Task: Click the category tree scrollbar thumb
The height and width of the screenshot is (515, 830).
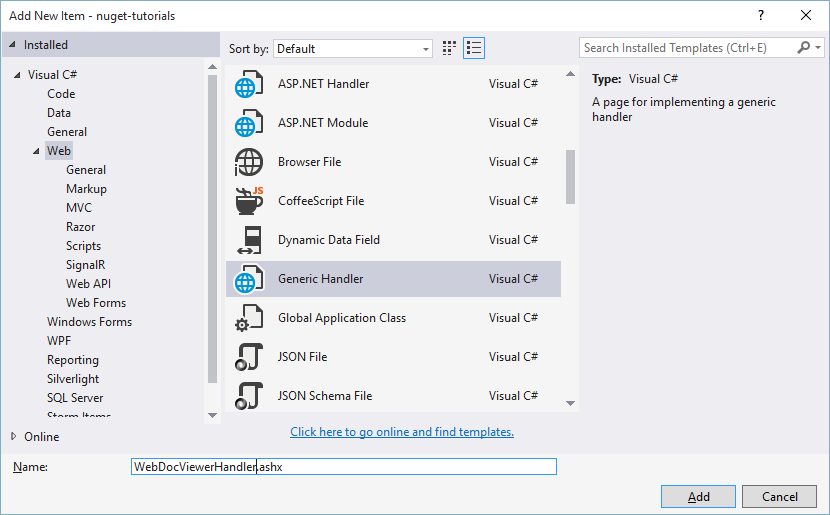Action: click(212, 229)
